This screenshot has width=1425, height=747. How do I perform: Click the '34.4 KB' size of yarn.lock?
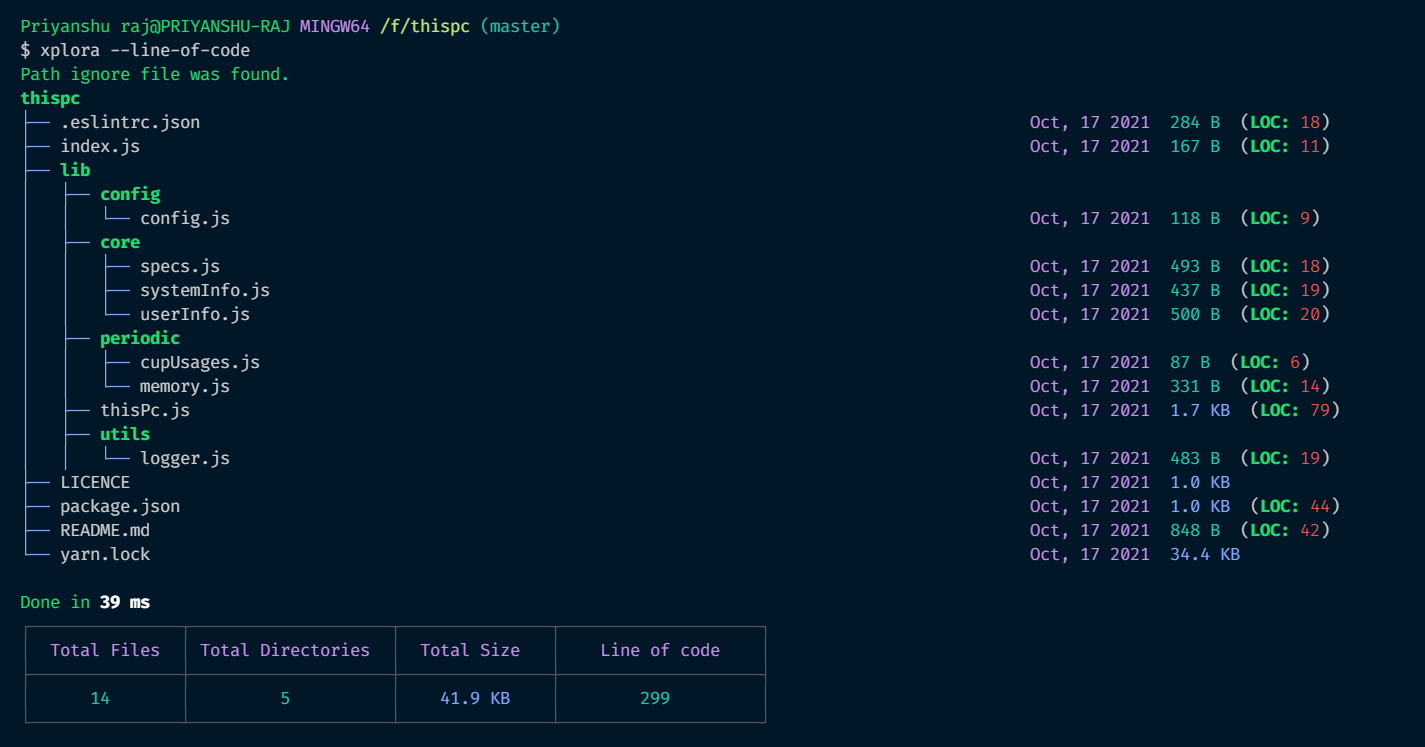pyautogui.click(x=1205, y=554)
